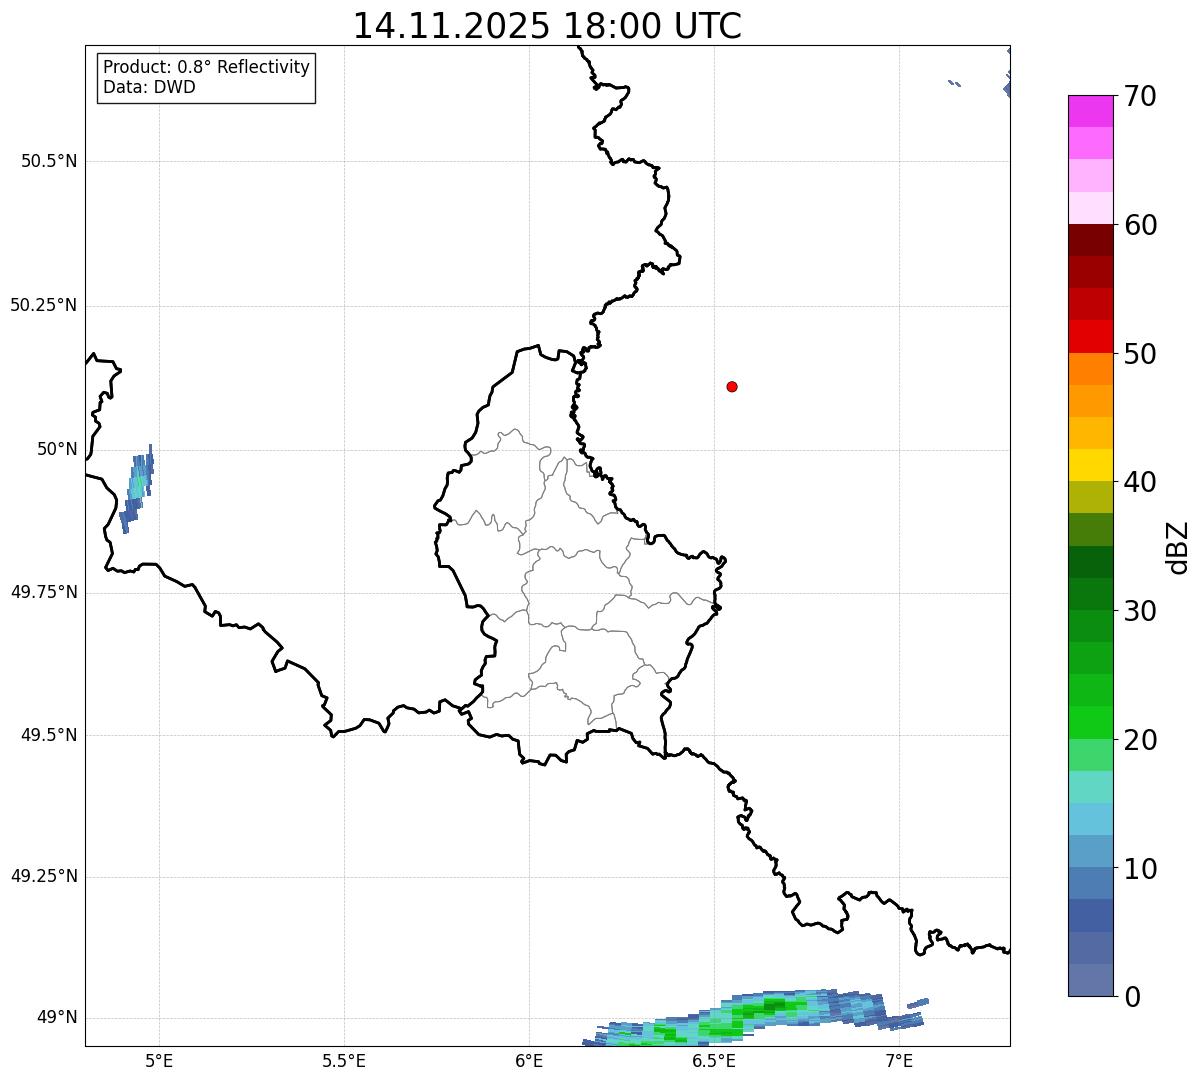Click the darkest green swatch near 35
This screenshot has width=1202, height=1081.
click(1090, 562)
